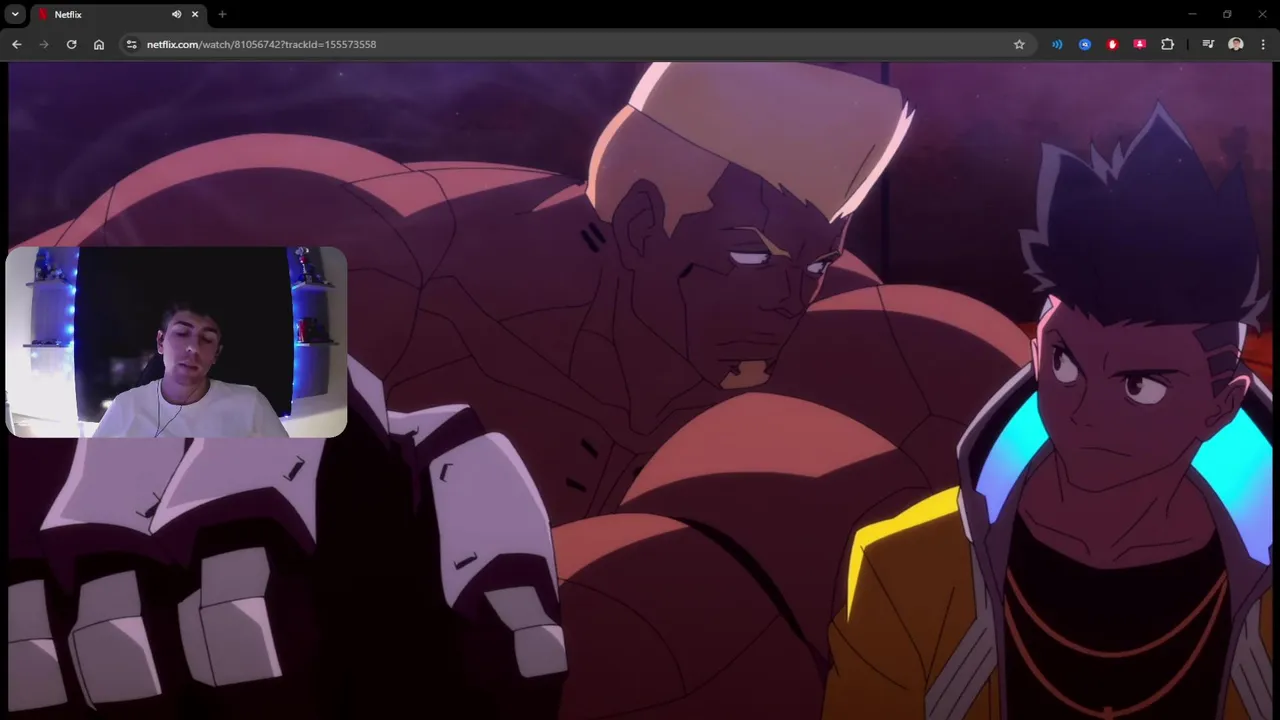The height and width of the screenshot is (720, 1280).
Task: Open the blue sound-waves extension
Action: 1057,44
